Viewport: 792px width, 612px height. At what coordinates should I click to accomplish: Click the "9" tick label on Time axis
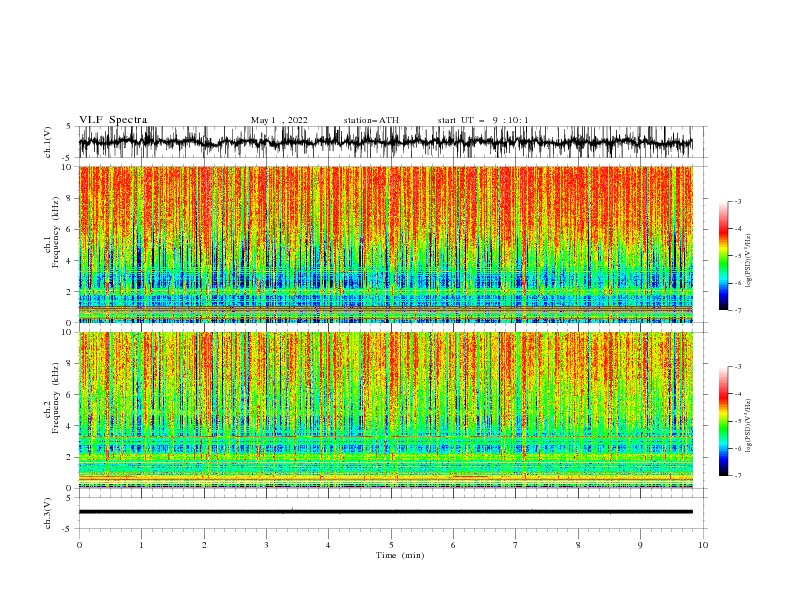coord(640,545)
